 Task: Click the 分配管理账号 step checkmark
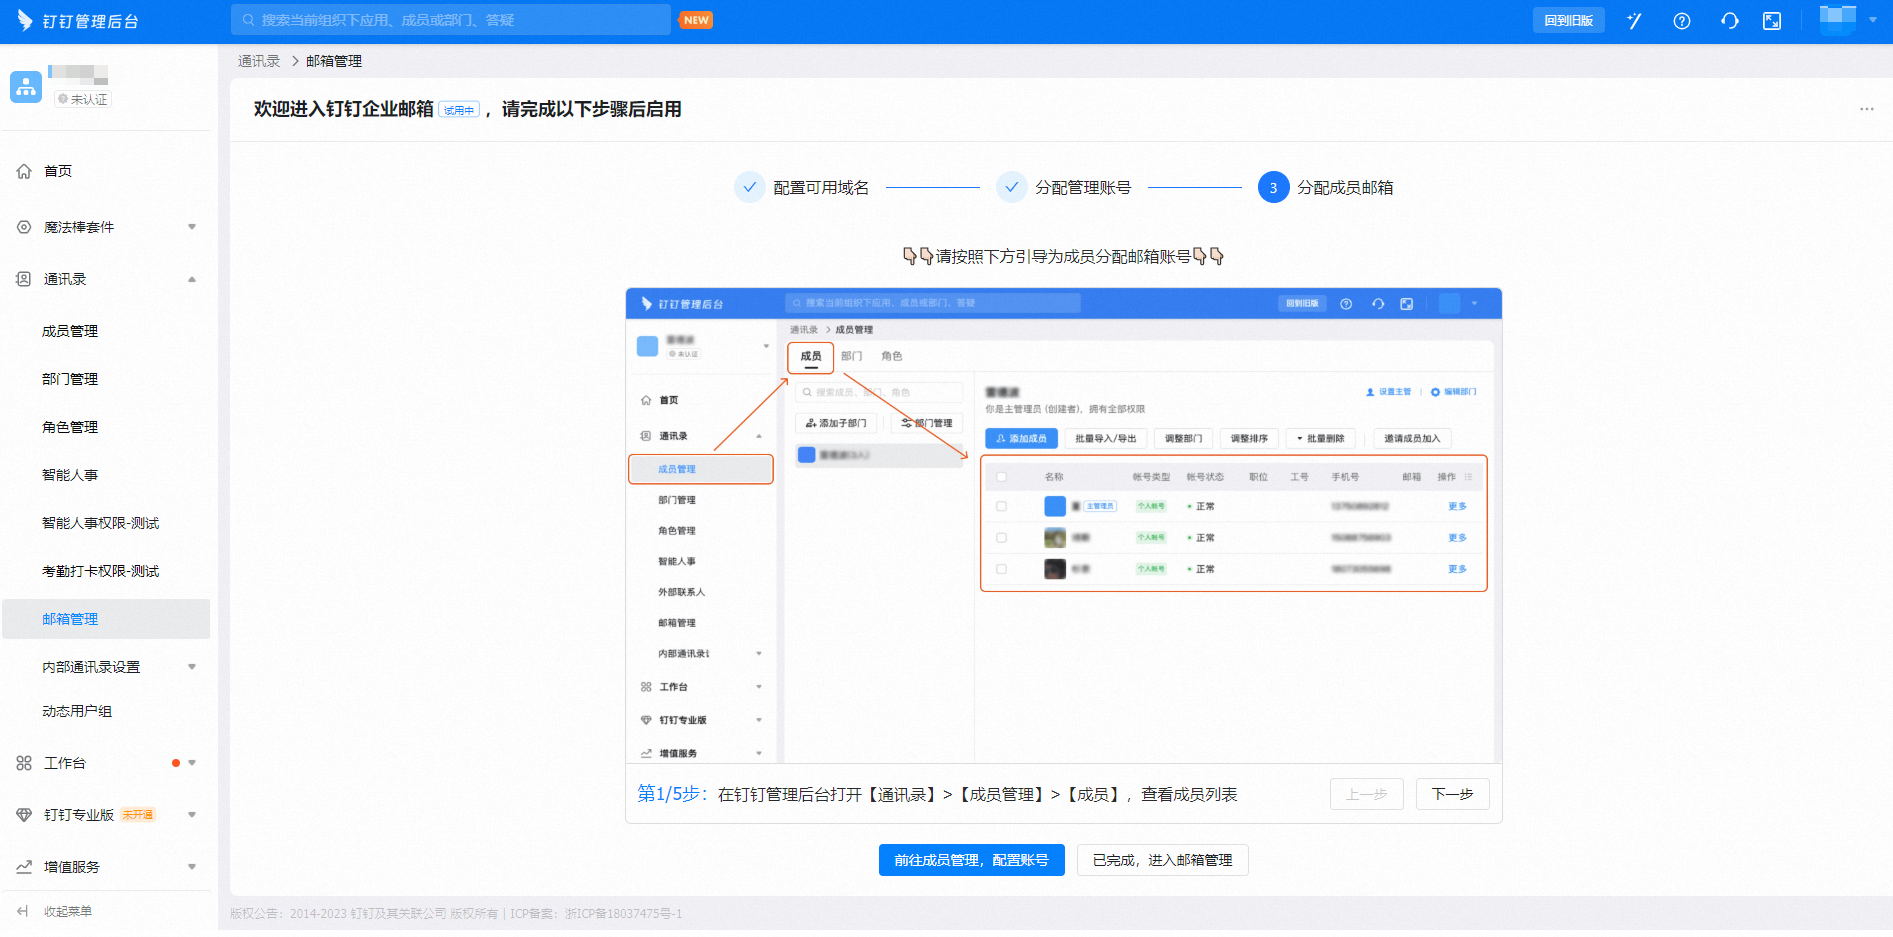tap(1012, 187)
